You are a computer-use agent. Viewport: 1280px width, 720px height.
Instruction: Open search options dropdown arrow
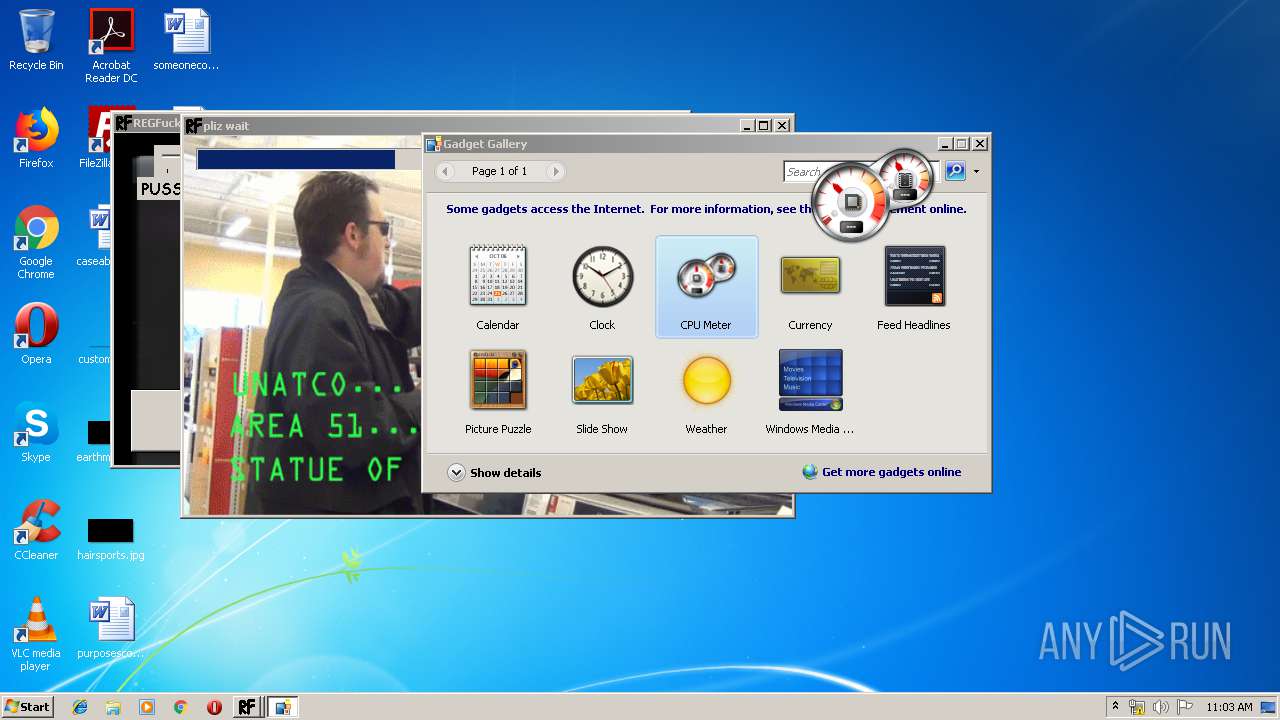[976, 172]
